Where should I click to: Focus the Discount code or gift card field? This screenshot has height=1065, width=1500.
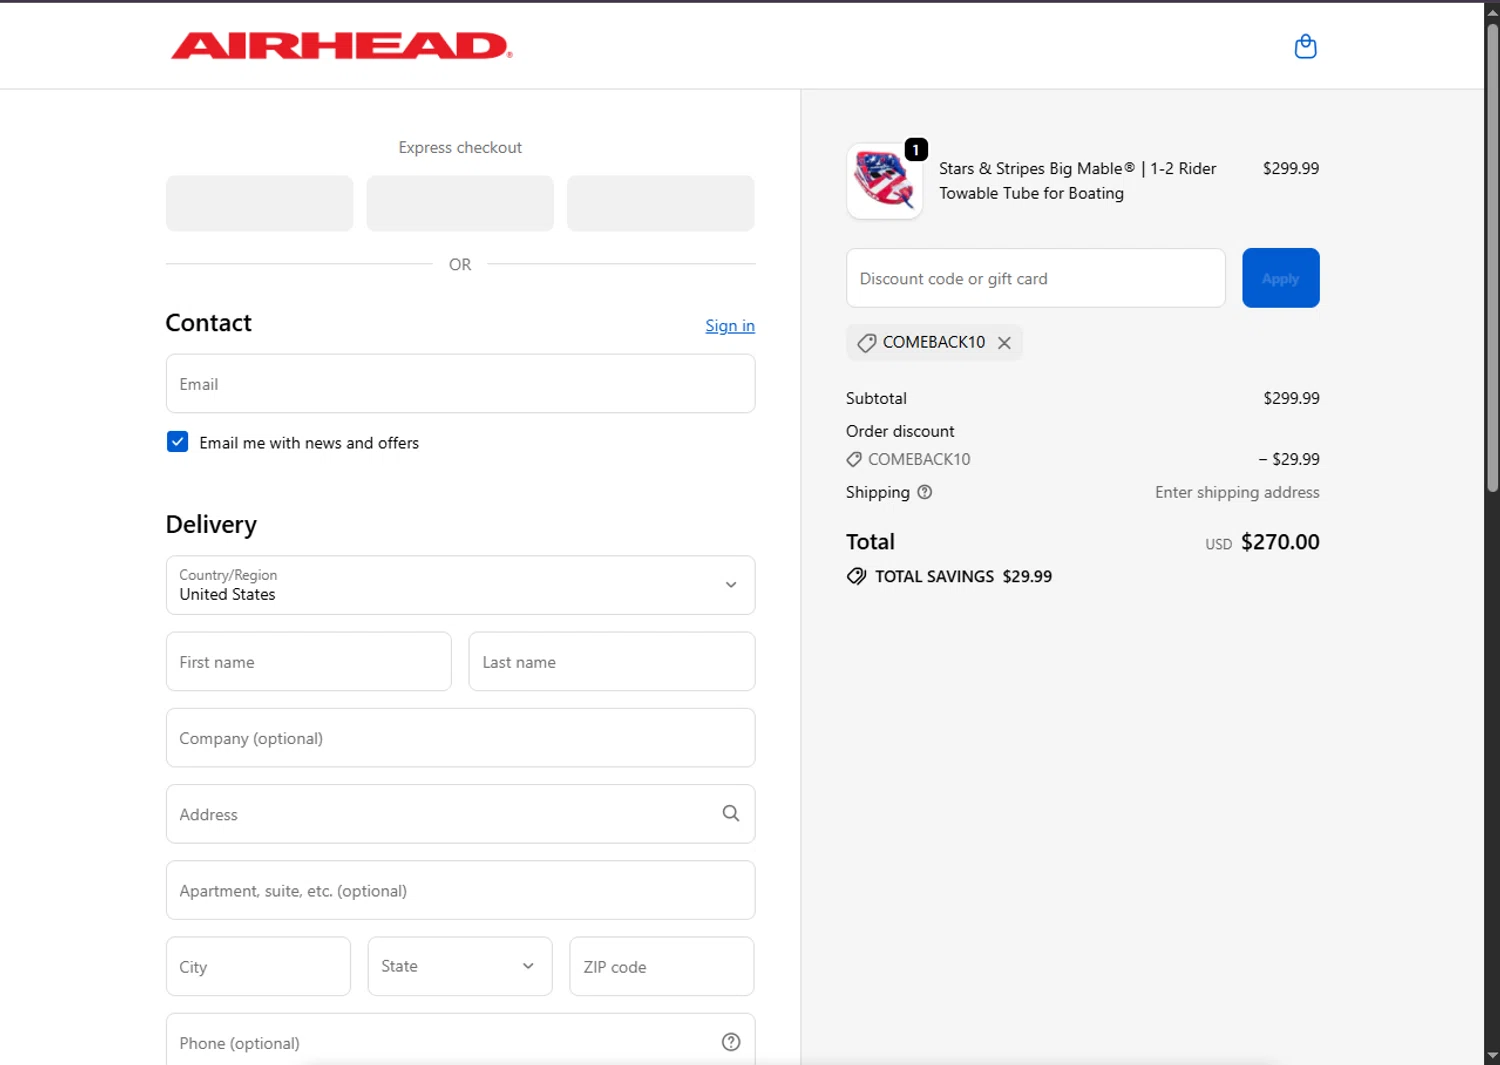point(1036,278)
